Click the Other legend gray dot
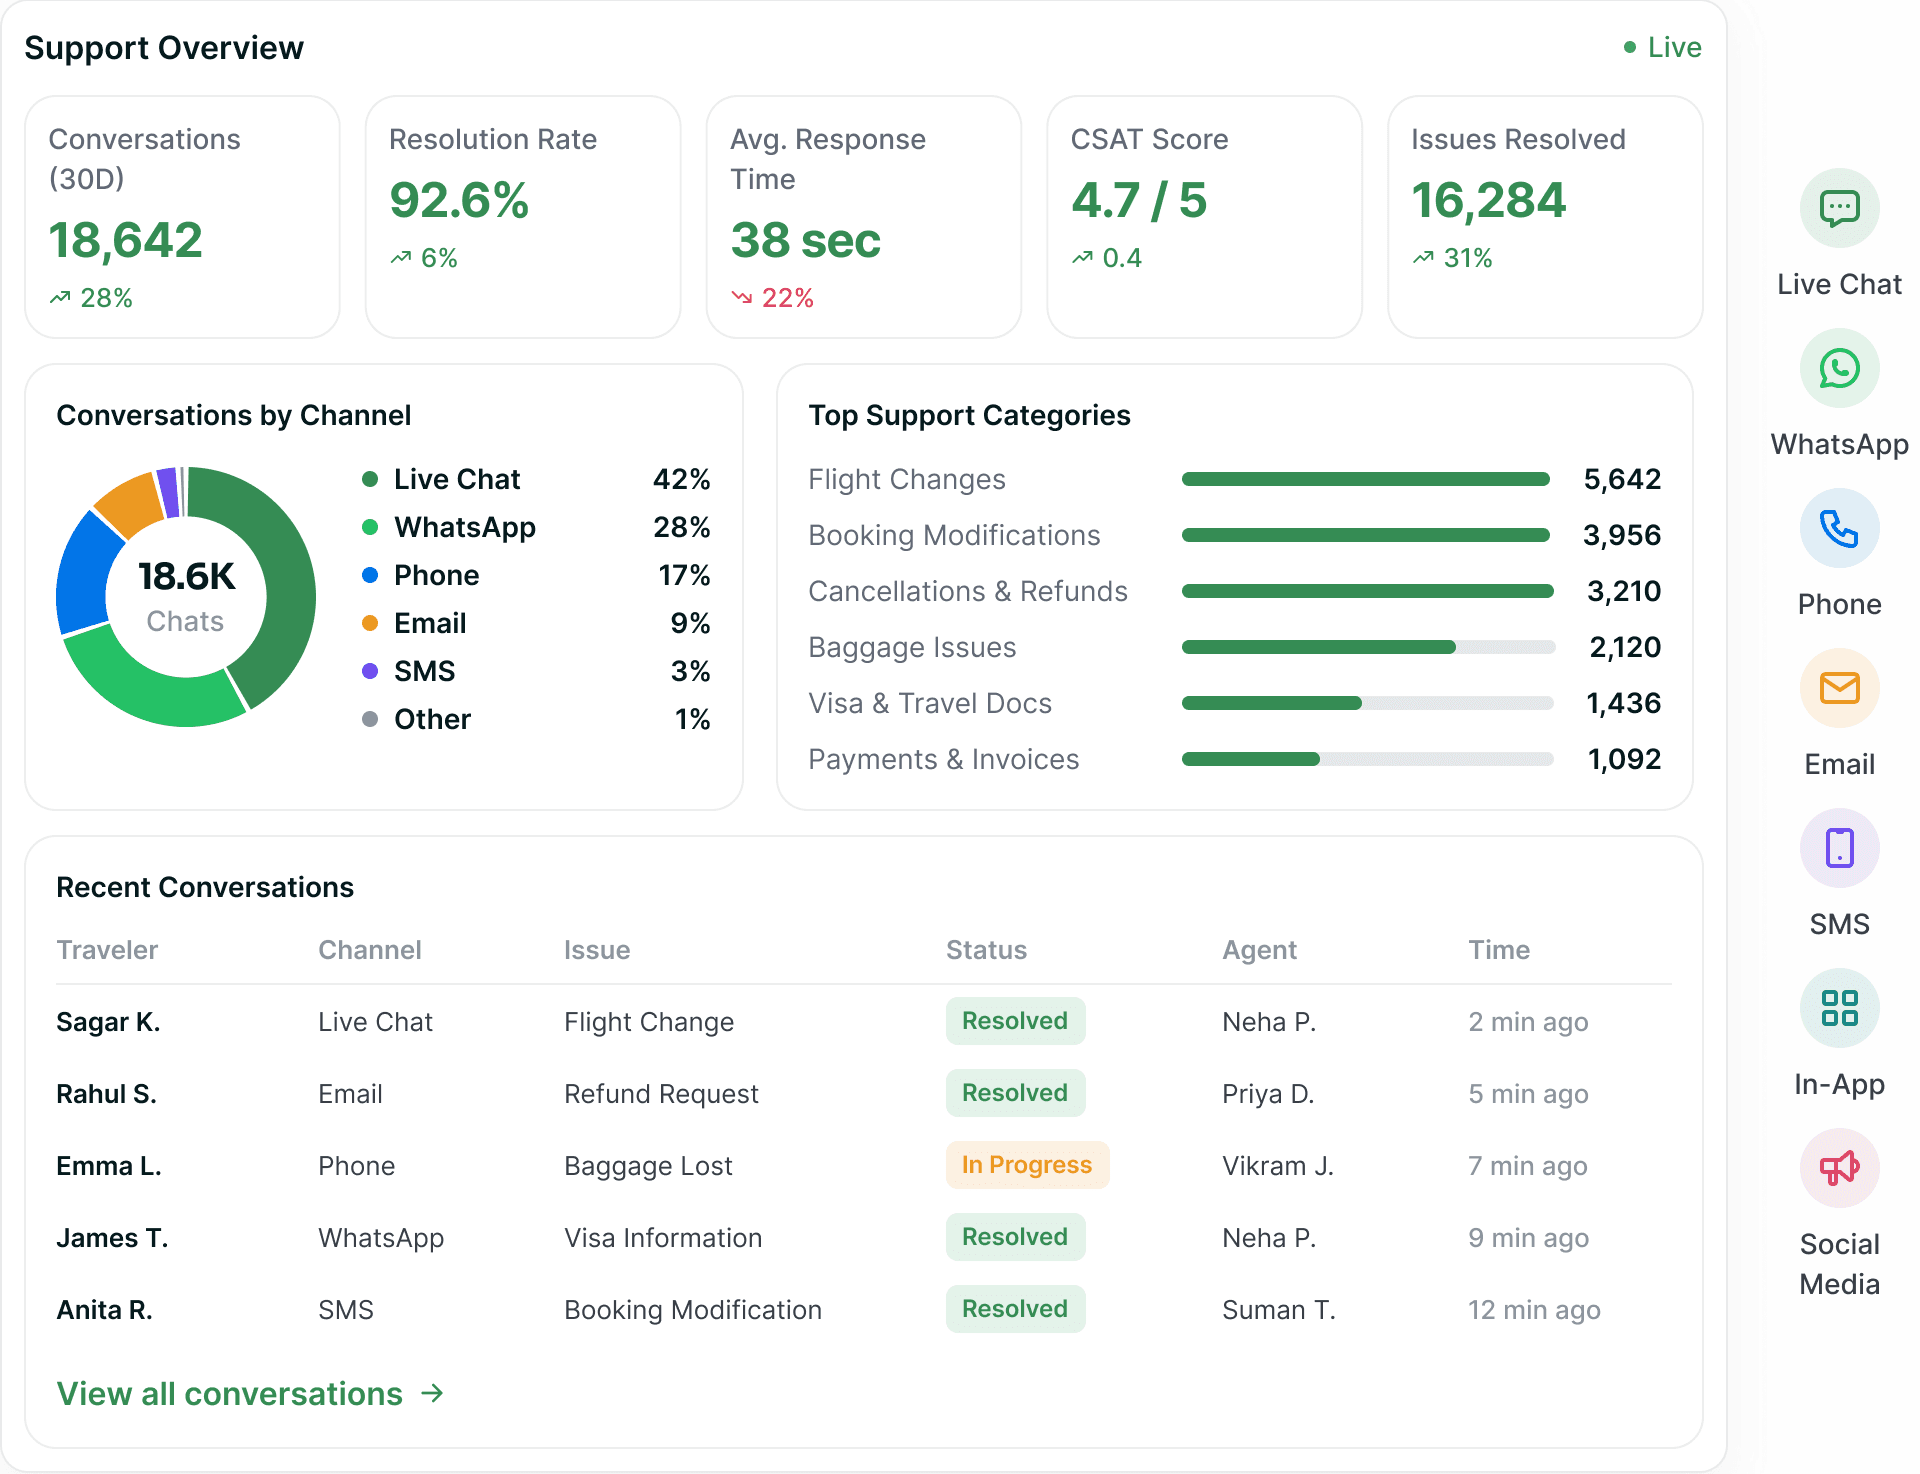Image resolution: width=1920 pixels, height=1474 pixels. 370,719
